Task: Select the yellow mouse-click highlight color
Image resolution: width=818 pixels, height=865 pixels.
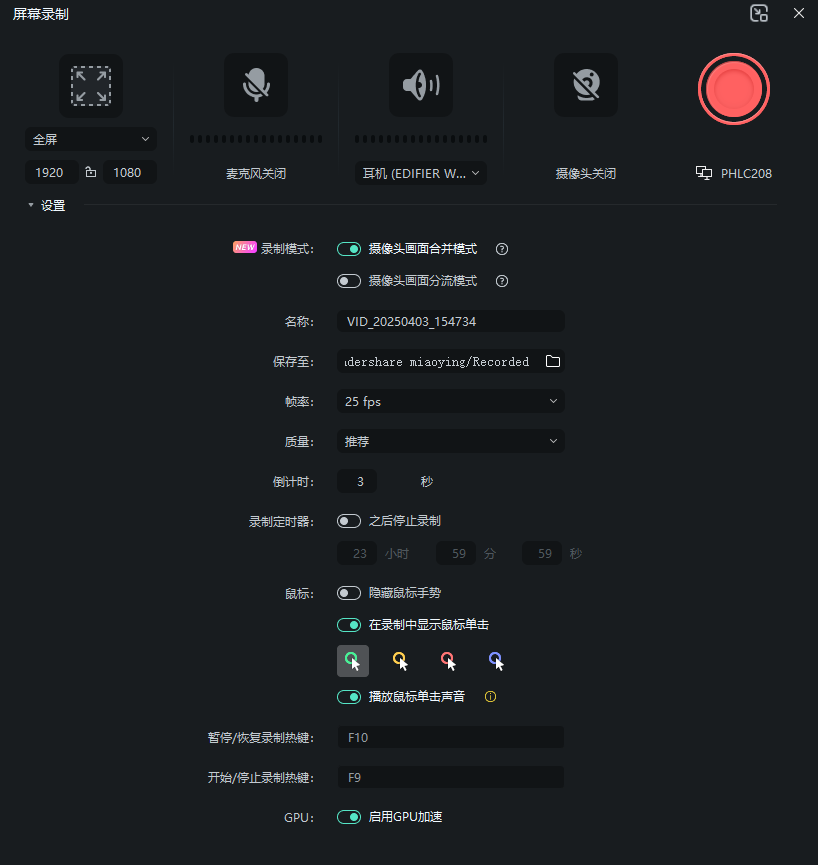Action: pyautogui.click(x=400, y=661)
